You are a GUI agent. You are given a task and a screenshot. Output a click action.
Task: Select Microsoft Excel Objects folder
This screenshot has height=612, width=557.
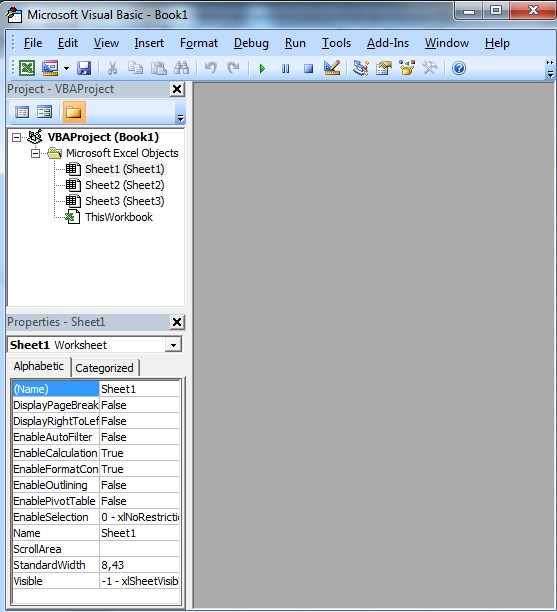(x=122, y=153)
